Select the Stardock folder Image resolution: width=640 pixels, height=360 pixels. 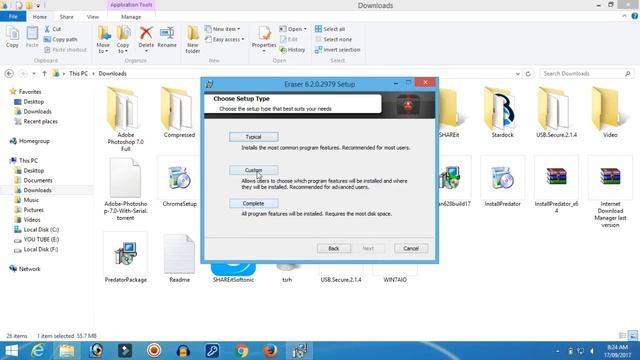tap(502, 112)
